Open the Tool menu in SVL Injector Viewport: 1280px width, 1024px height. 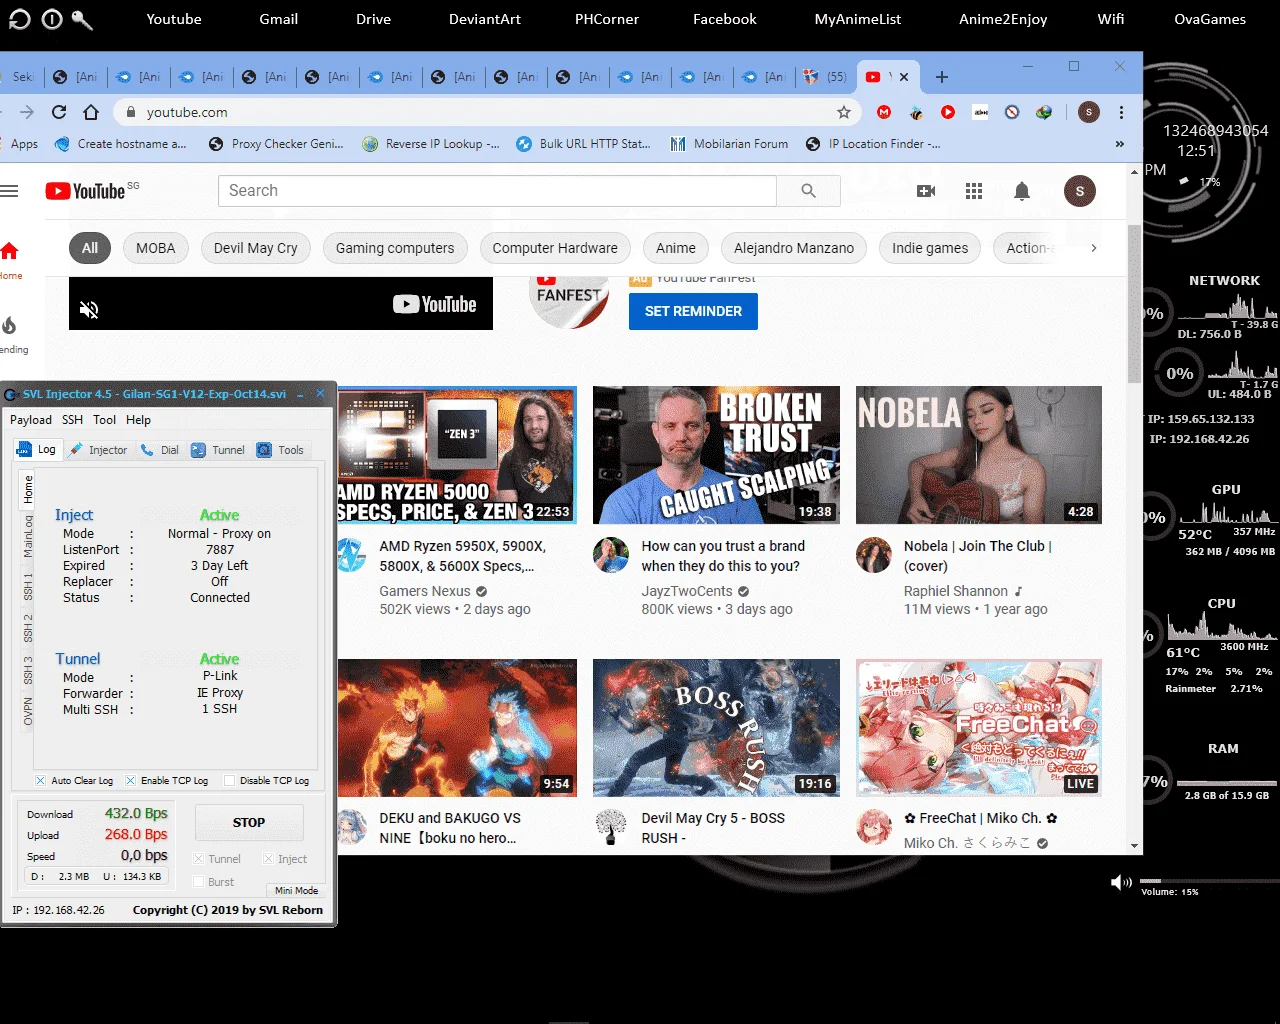[105, 420]
